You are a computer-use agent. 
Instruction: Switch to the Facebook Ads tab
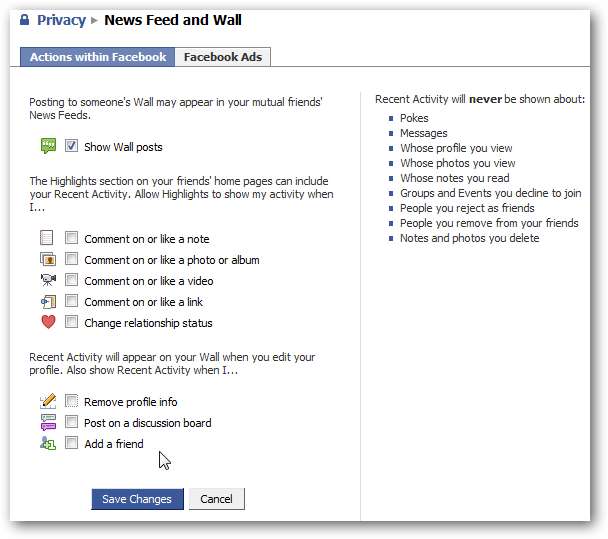(223, 57)
